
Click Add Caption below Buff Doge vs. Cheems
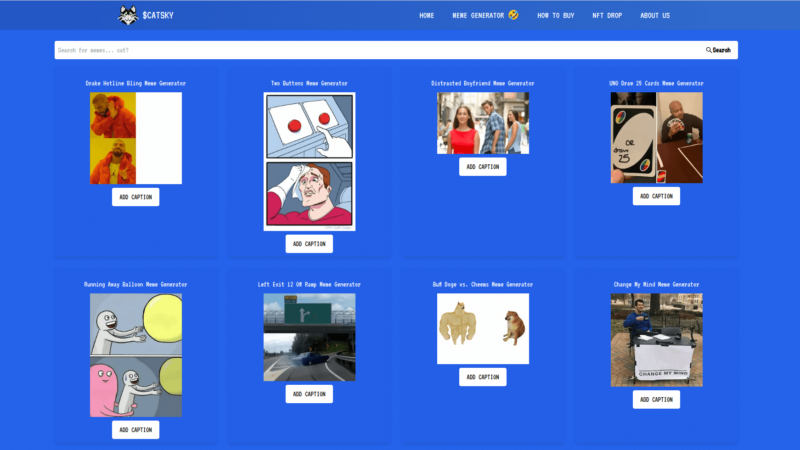click(x=483, y=377)
